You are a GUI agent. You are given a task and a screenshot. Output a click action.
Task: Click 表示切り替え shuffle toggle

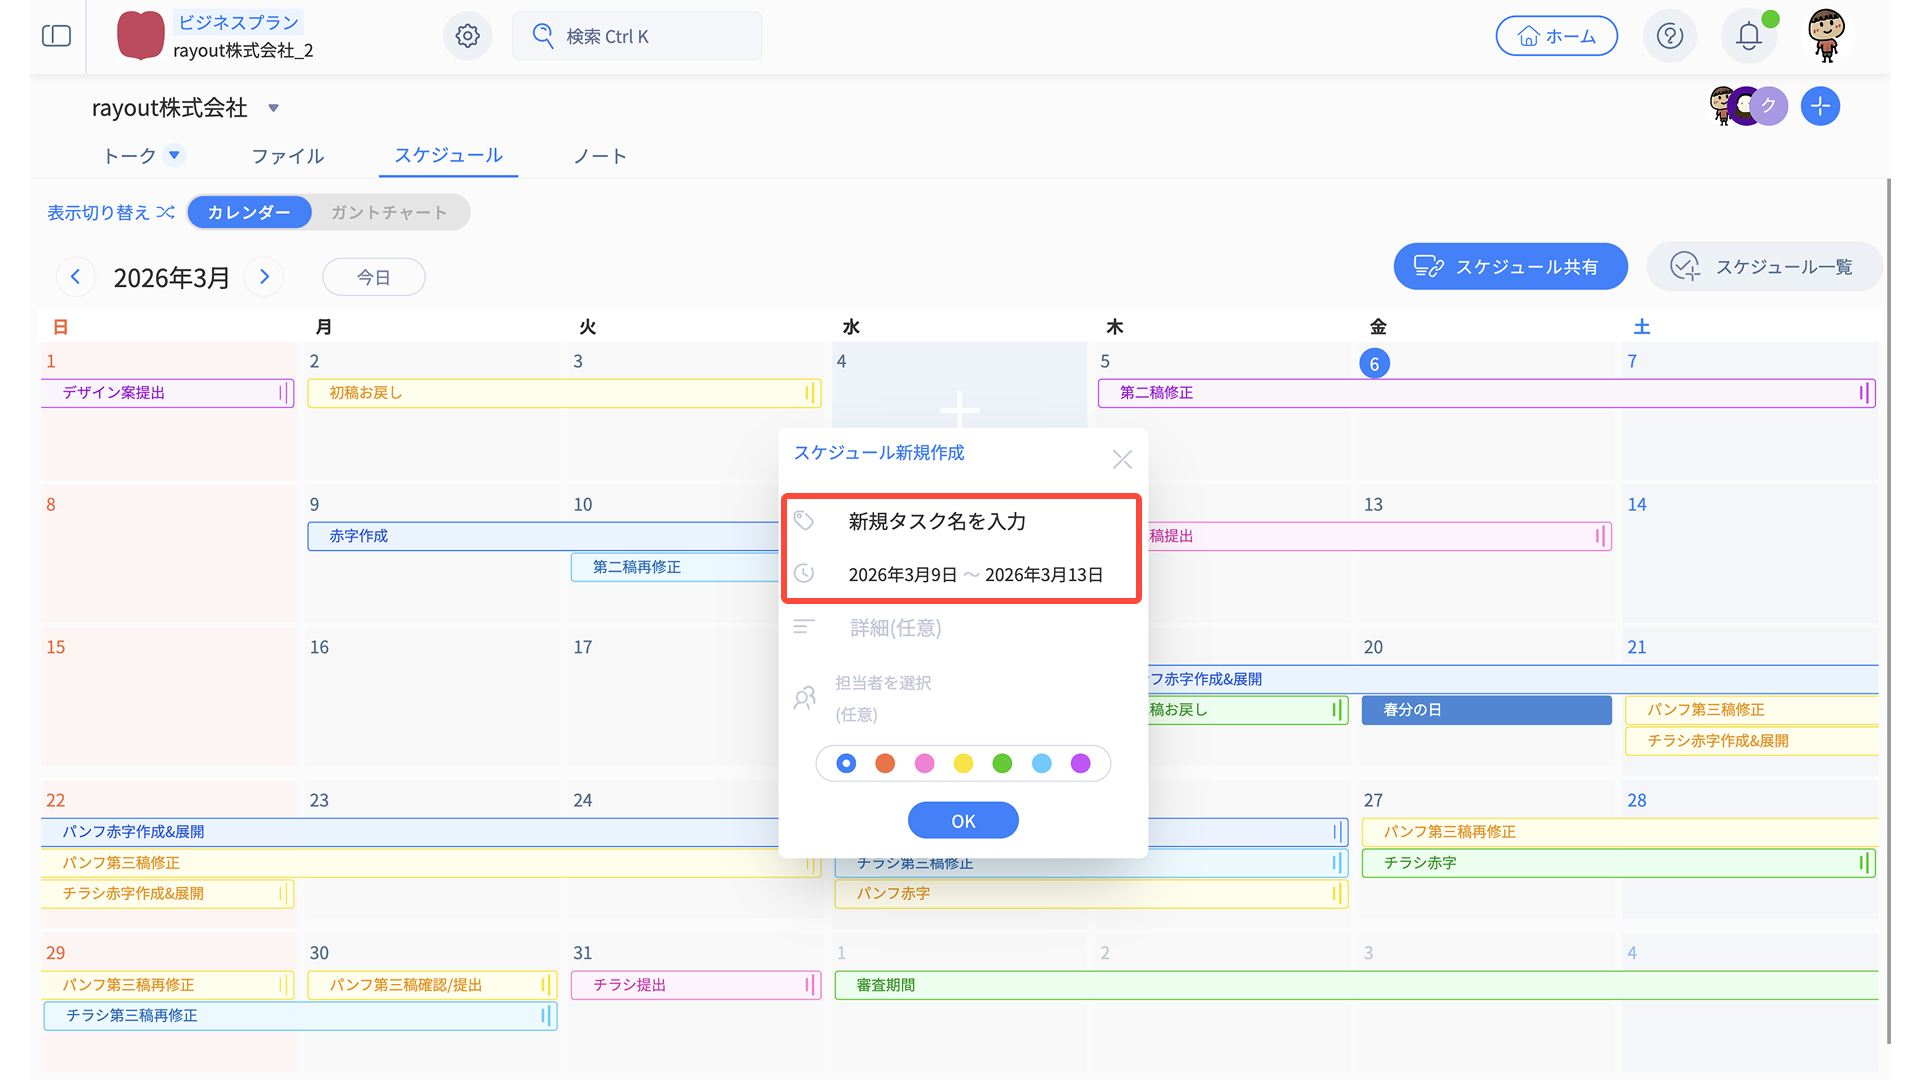tap(111, 212)
